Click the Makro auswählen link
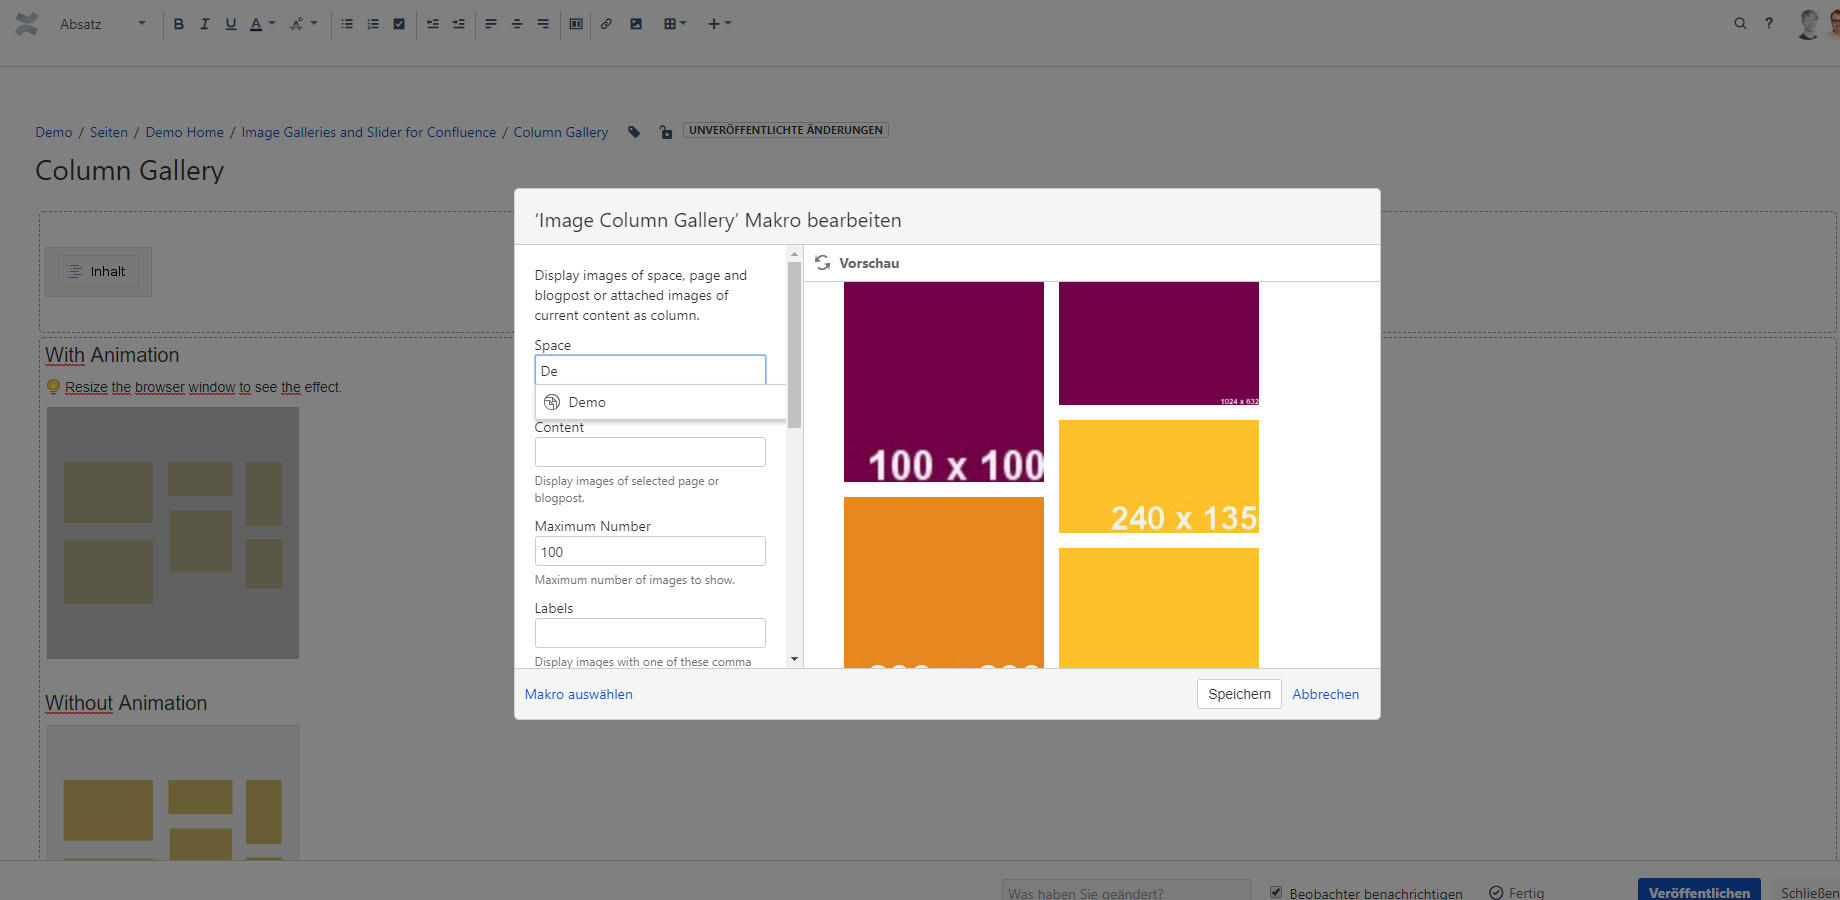 click(x=578, y=694)
